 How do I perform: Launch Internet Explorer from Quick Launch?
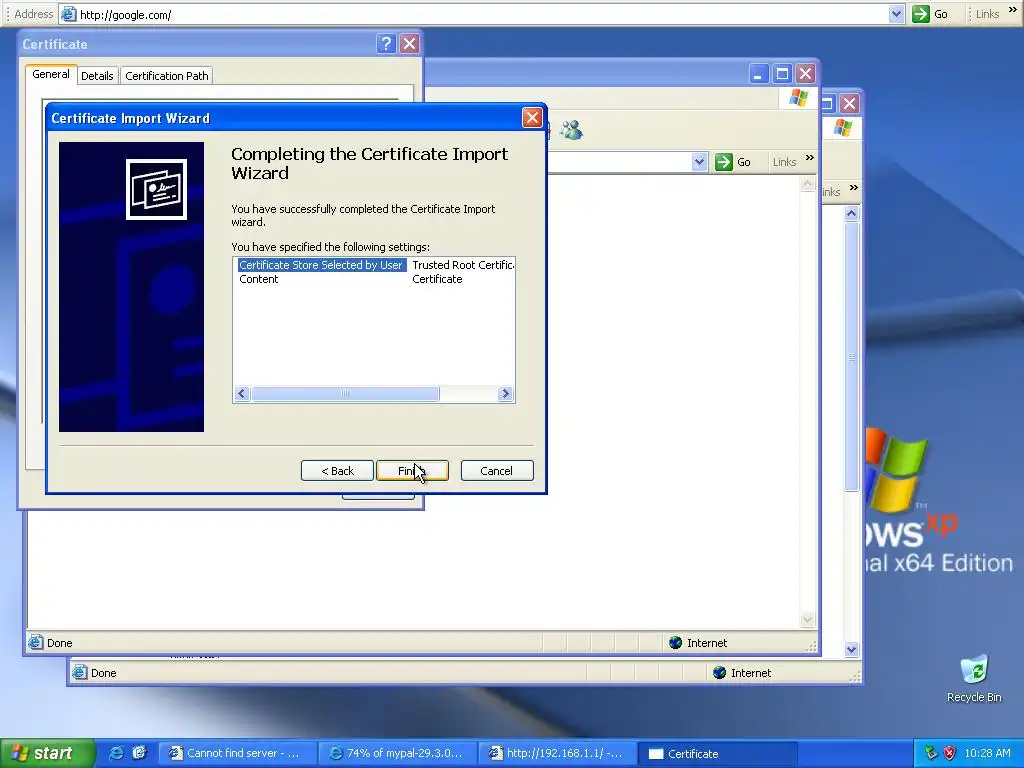click(x=116, y=753)
